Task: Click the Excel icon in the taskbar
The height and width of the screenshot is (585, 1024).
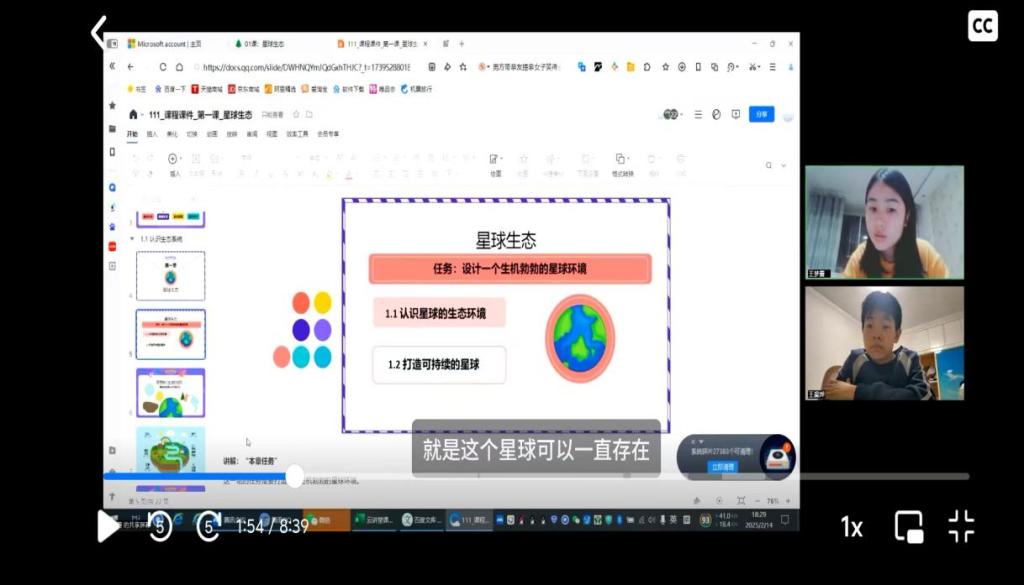Action: click(360, 520)
